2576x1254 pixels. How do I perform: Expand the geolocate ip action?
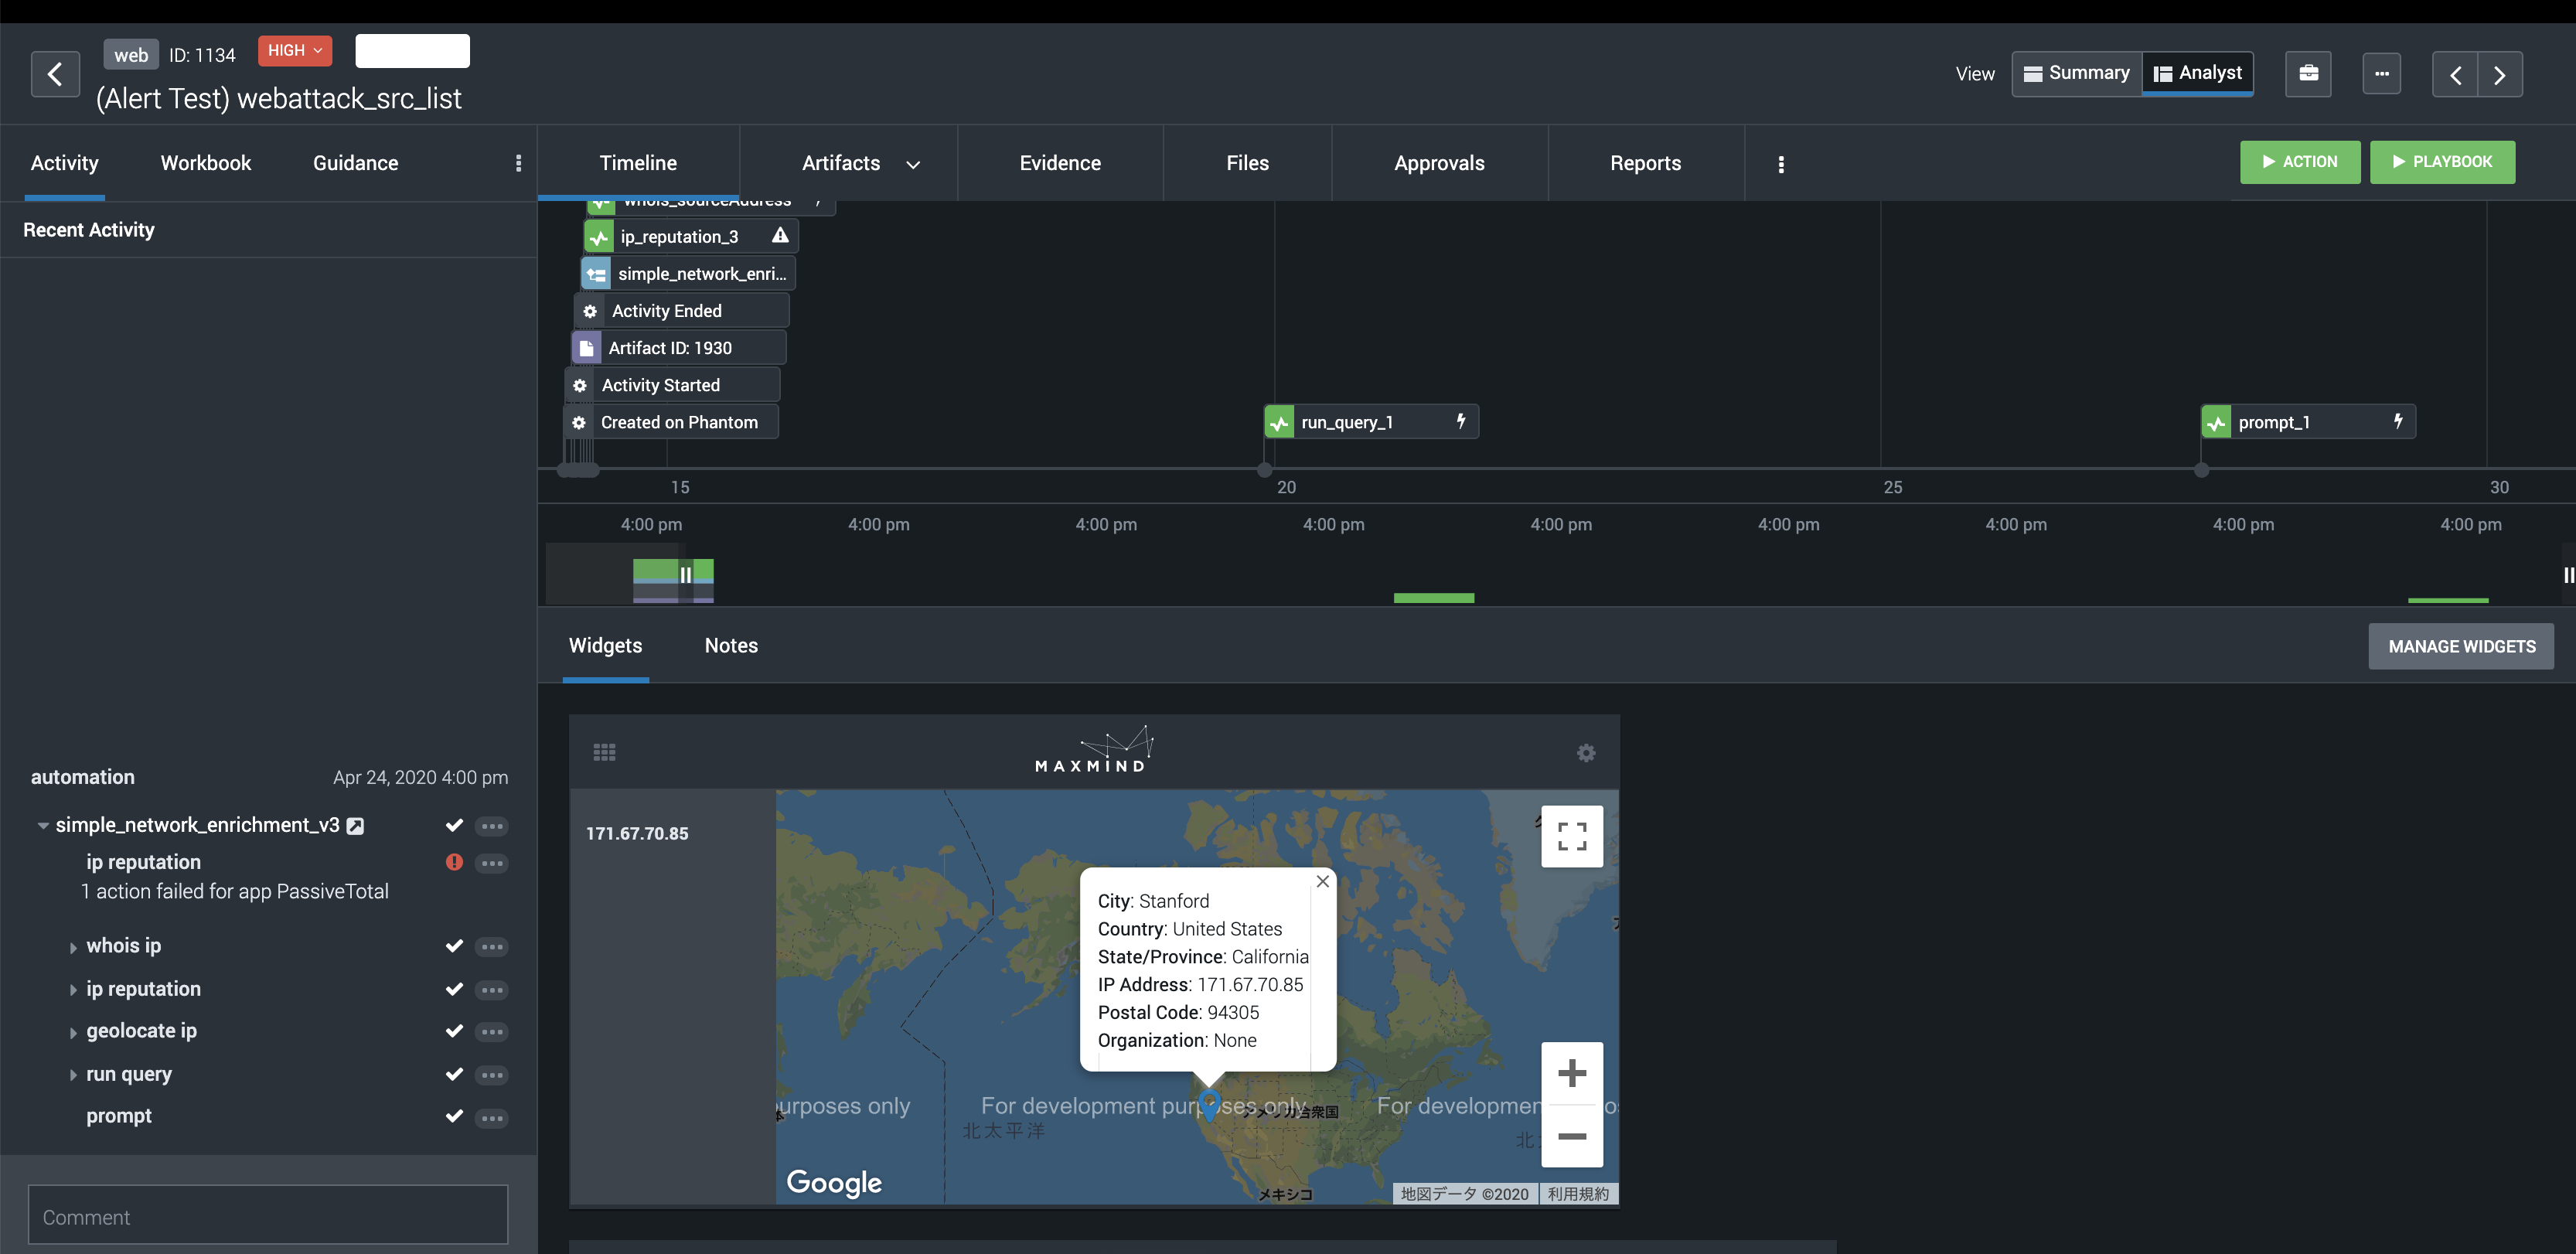(x=73, y=1032)
